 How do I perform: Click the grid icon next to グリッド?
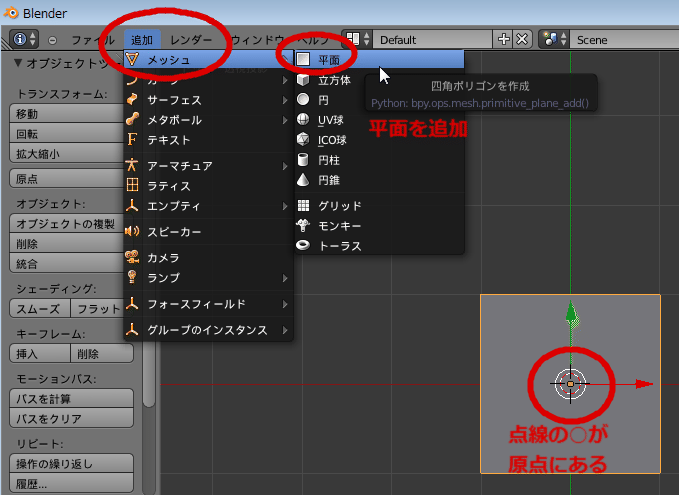(304, 205)
